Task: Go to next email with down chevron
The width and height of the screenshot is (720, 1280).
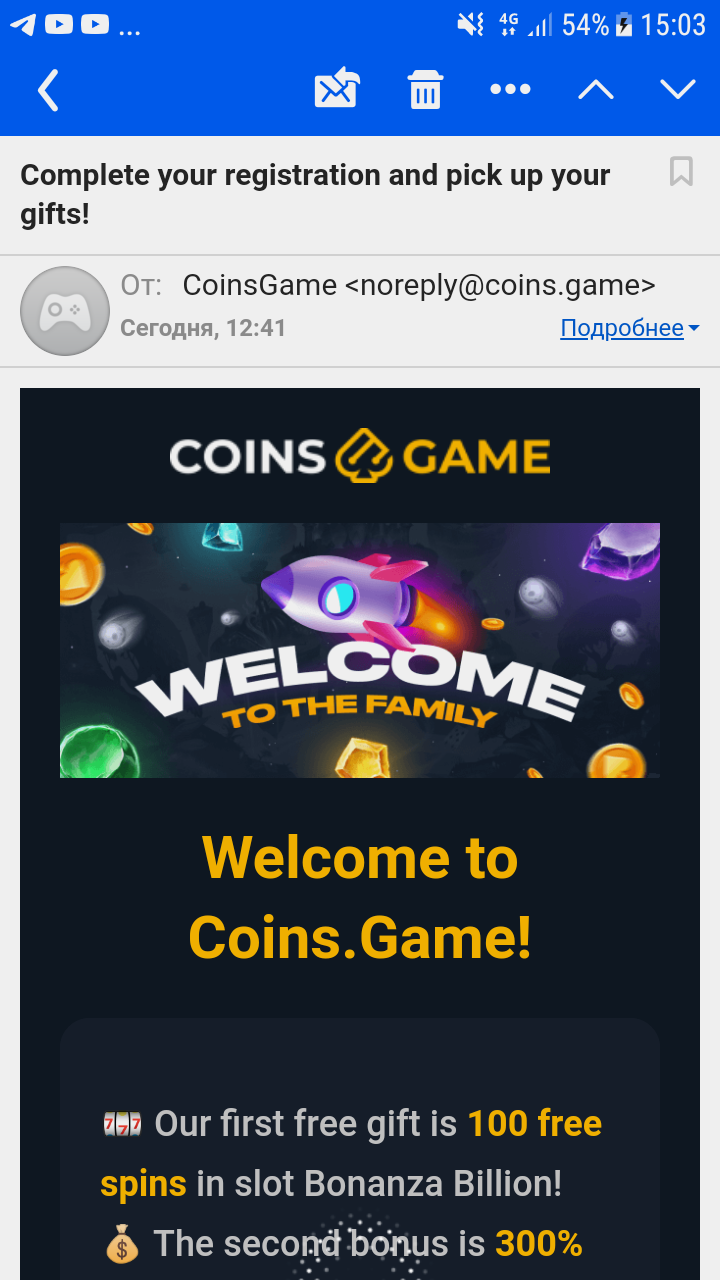Action: click(678, 90)
